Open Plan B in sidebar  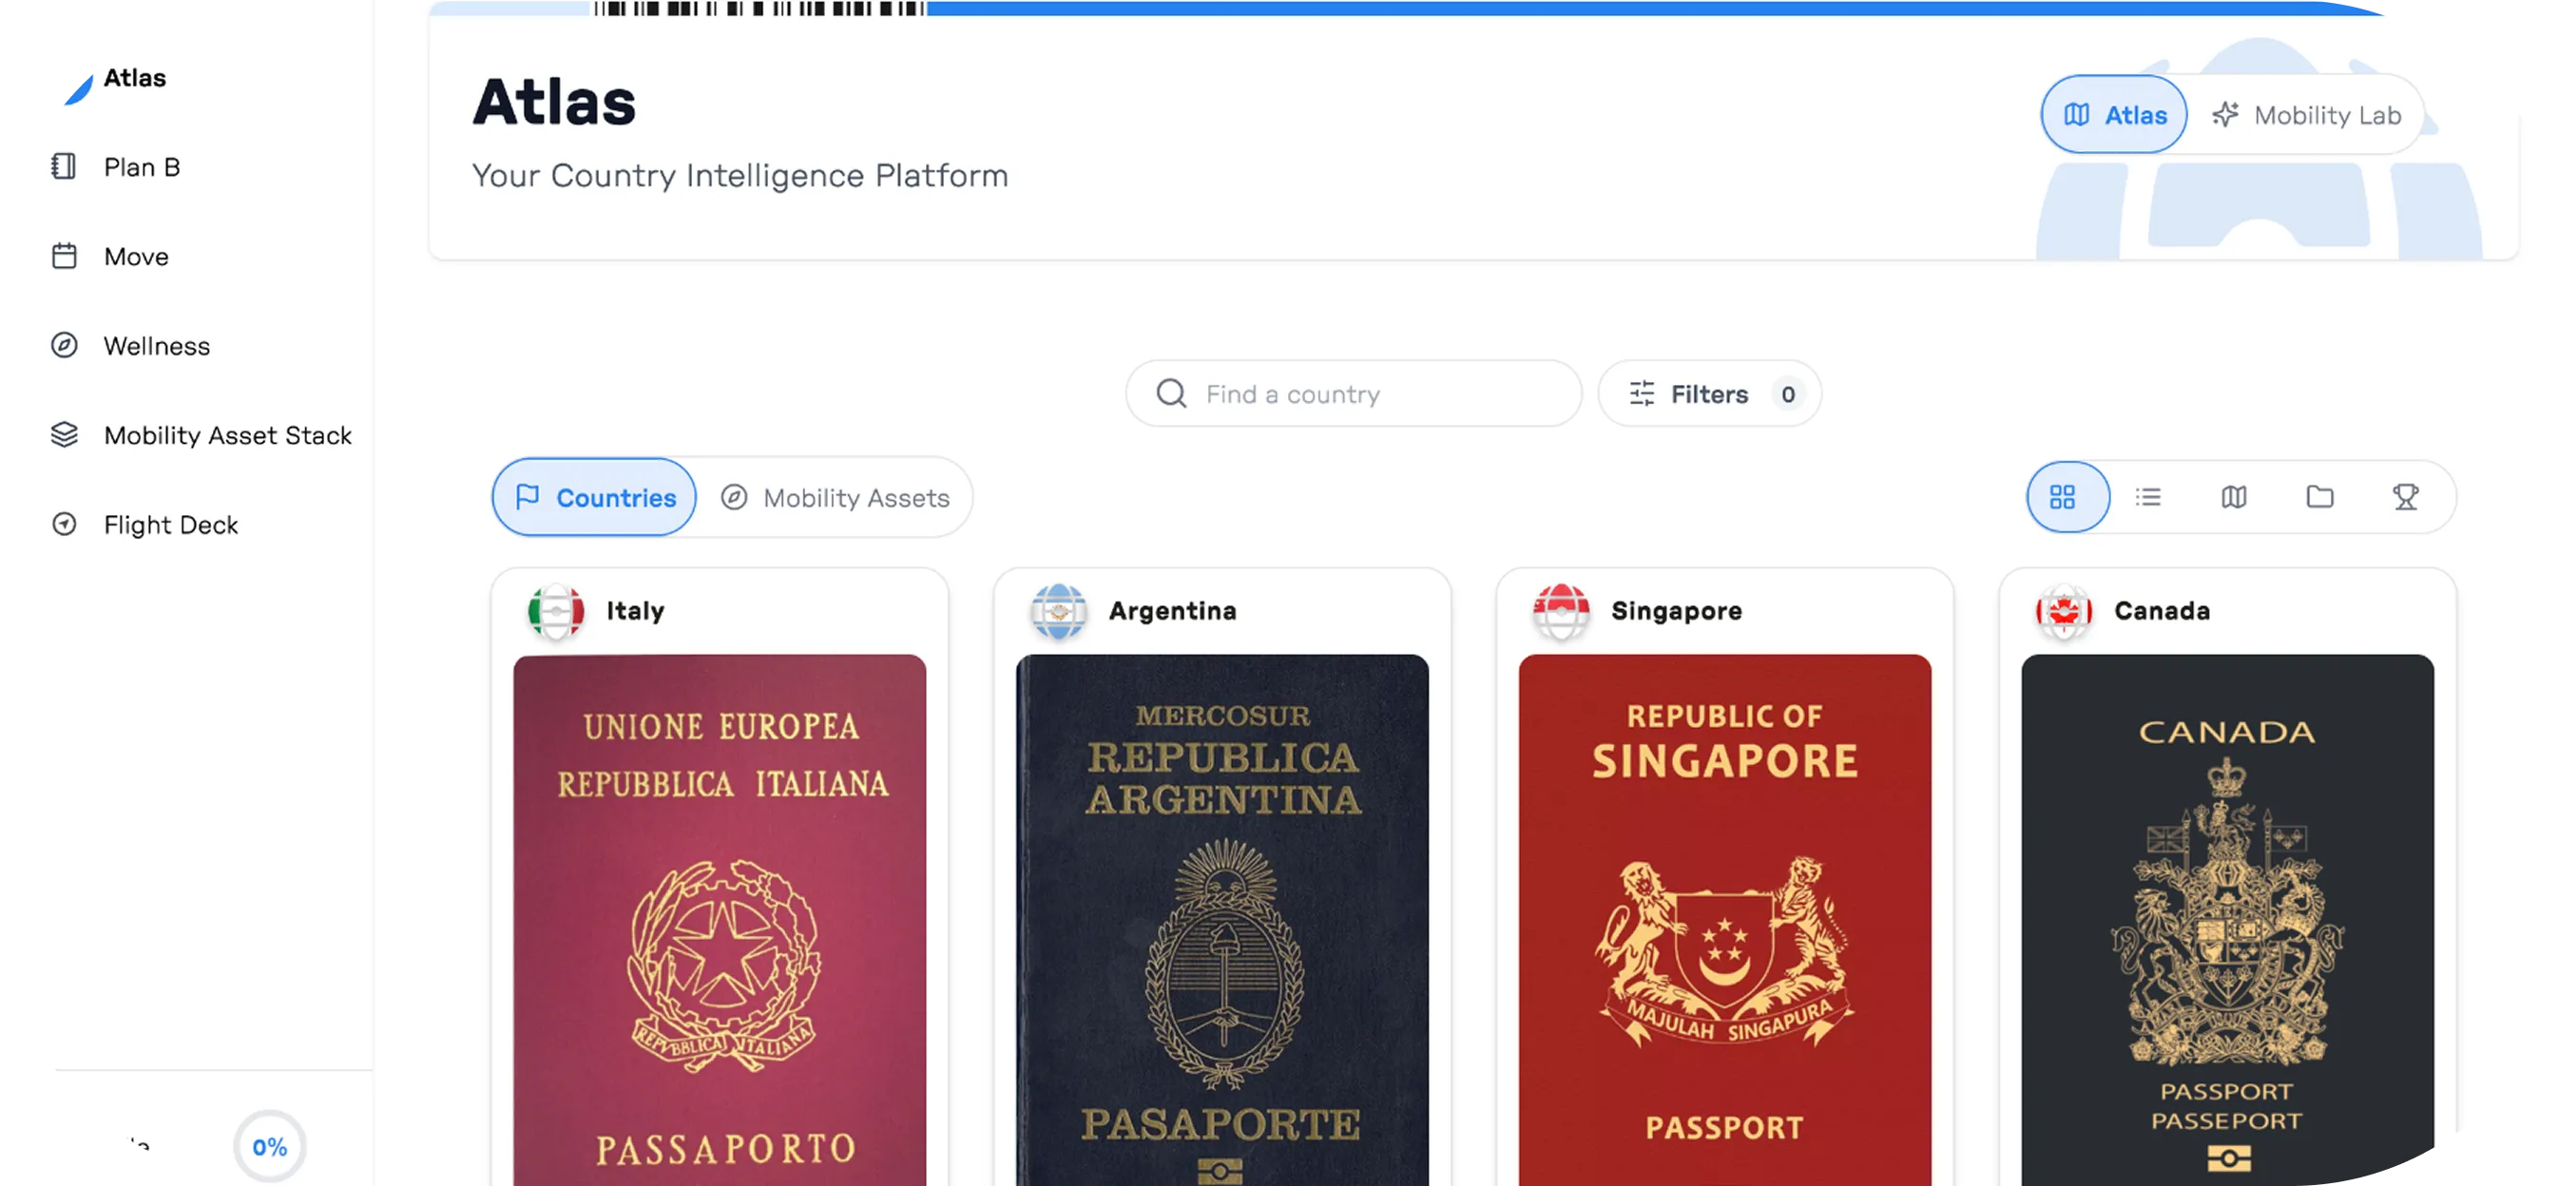coord(141,167)
